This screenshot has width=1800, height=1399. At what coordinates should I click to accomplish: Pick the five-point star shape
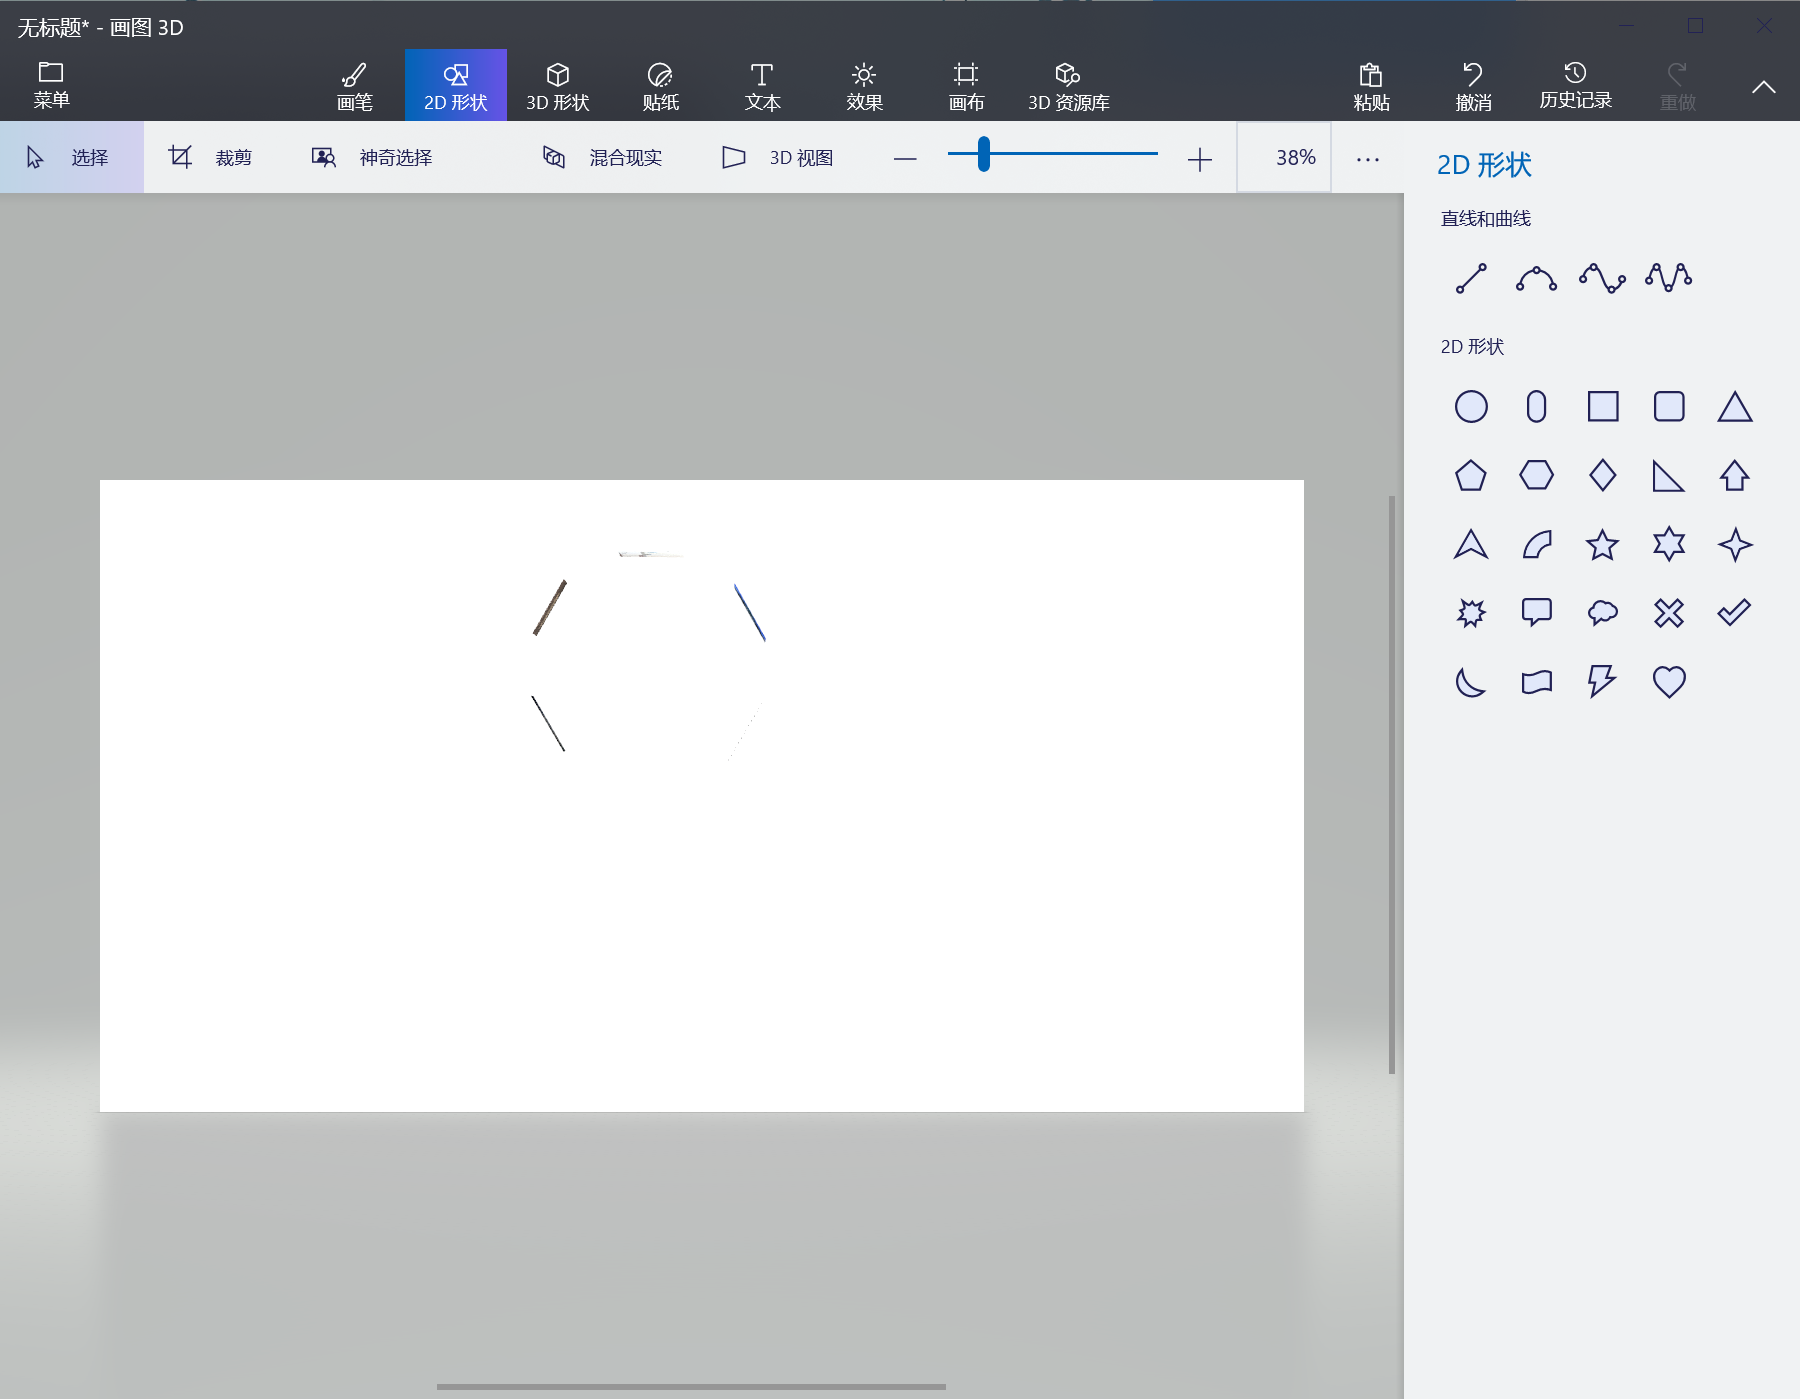[1602, 545]
